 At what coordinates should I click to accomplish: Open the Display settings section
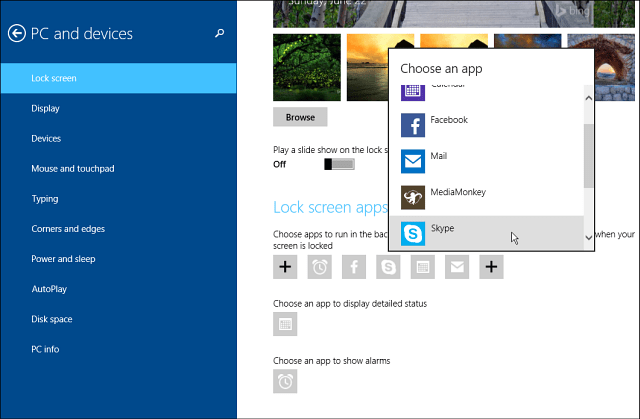tap(118, 108)
